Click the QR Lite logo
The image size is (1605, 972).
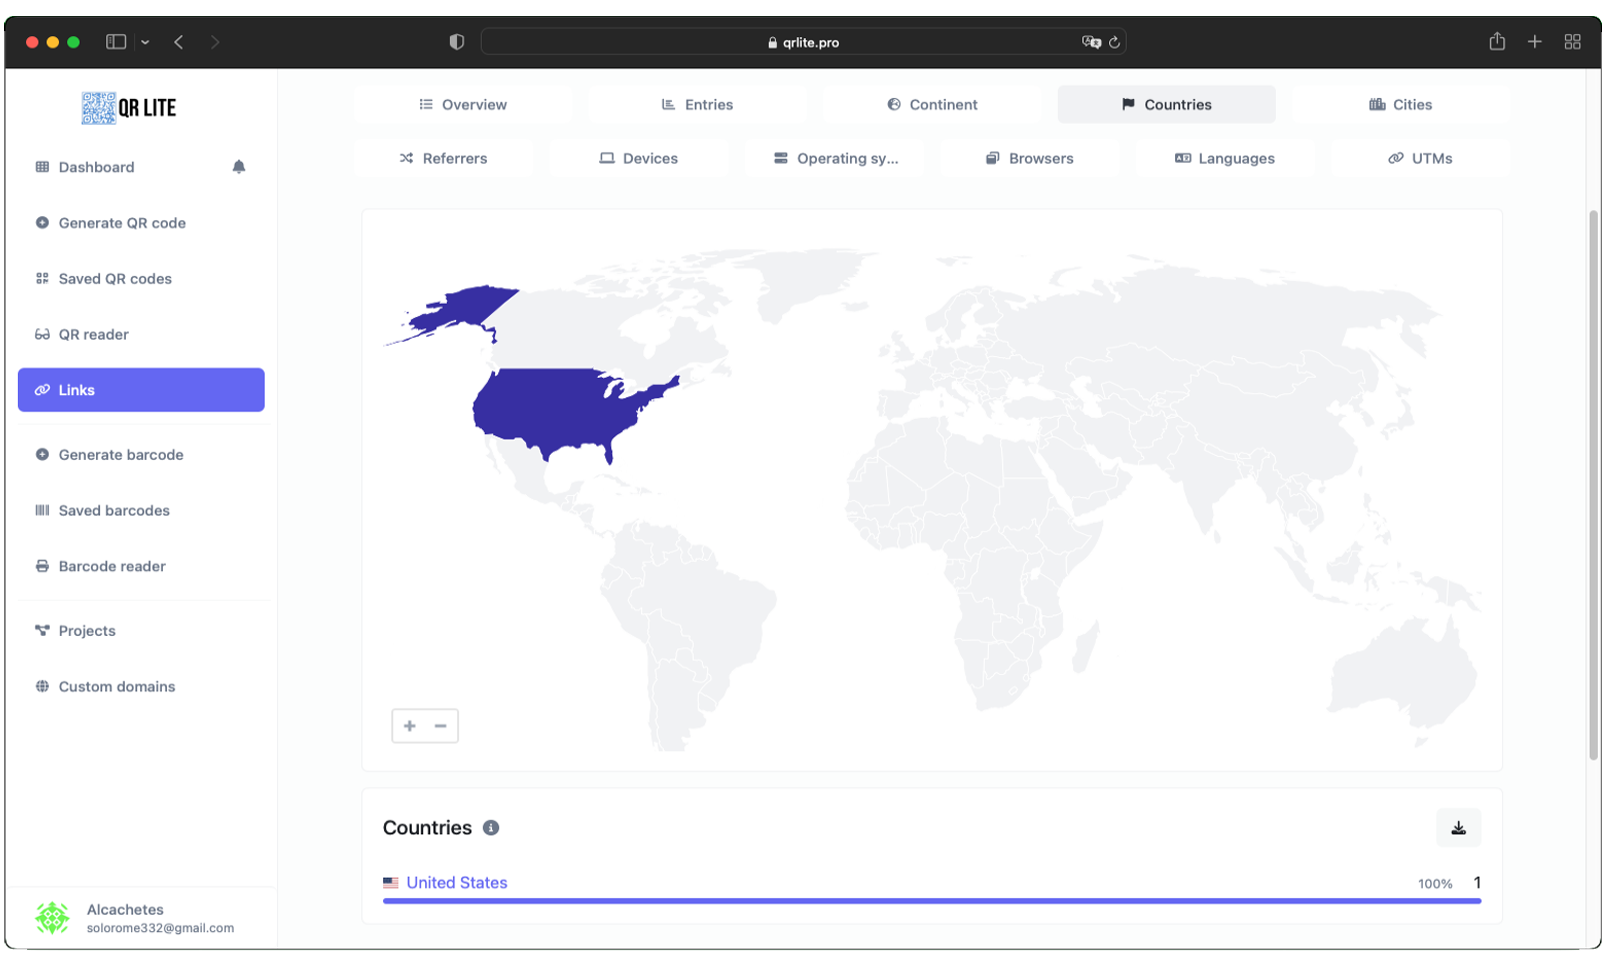[129, 108]
